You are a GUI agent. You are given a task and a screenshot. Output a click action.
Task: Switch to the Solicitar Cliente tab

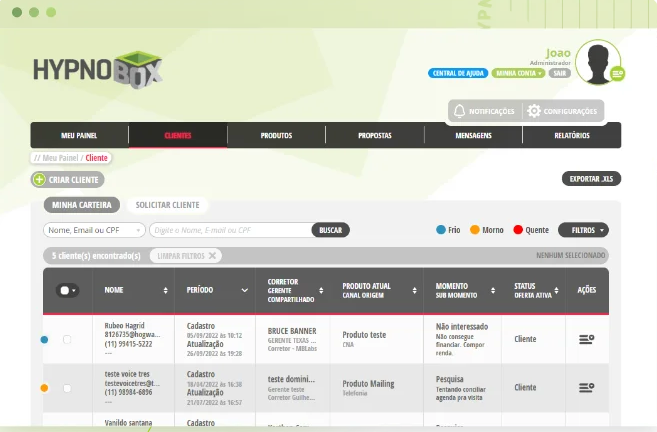(167, 205)
